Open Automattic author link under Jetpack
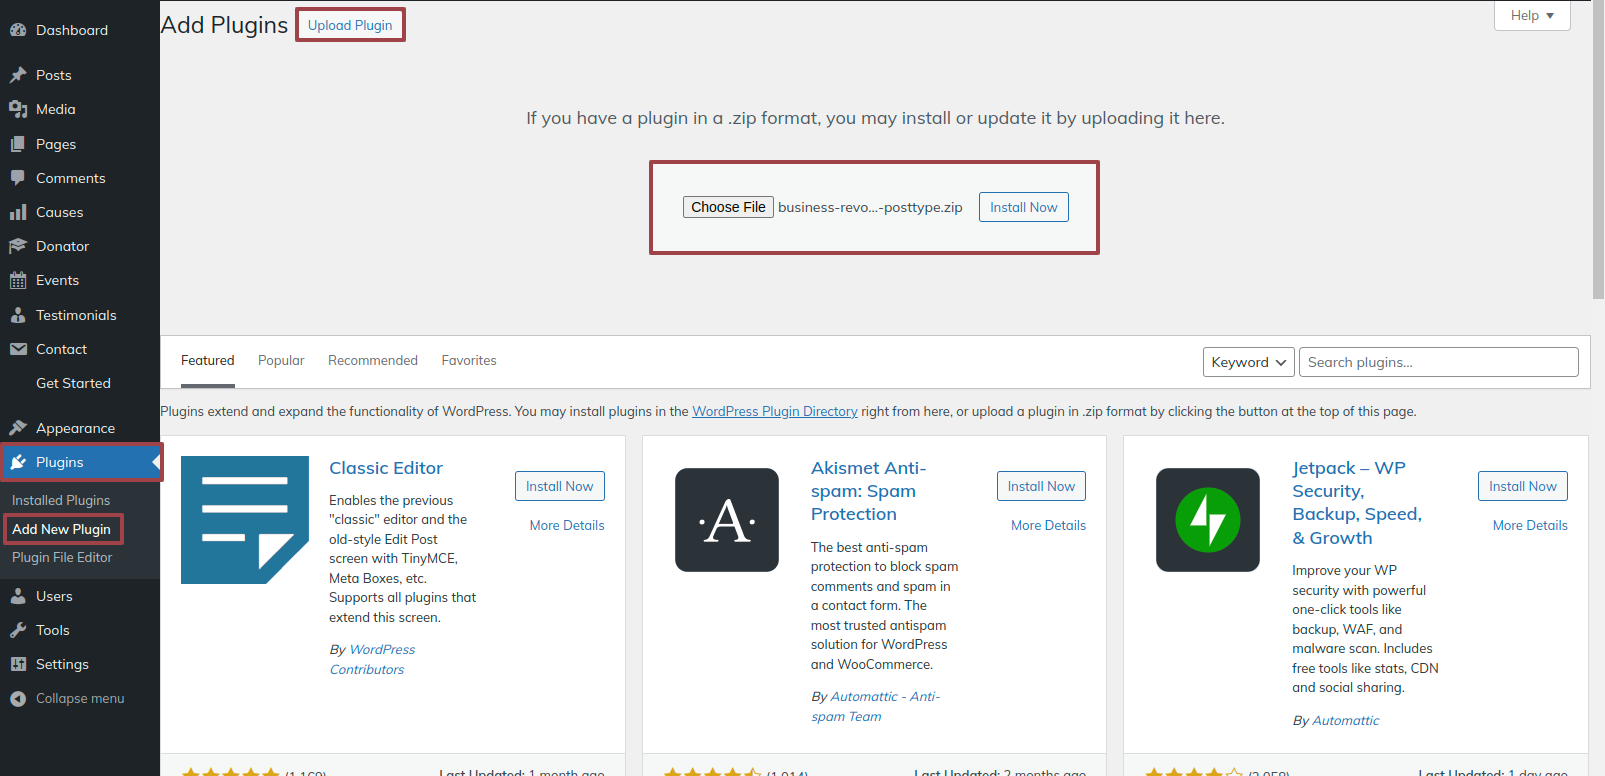 pyautogui.click(x=1345, y=720)
